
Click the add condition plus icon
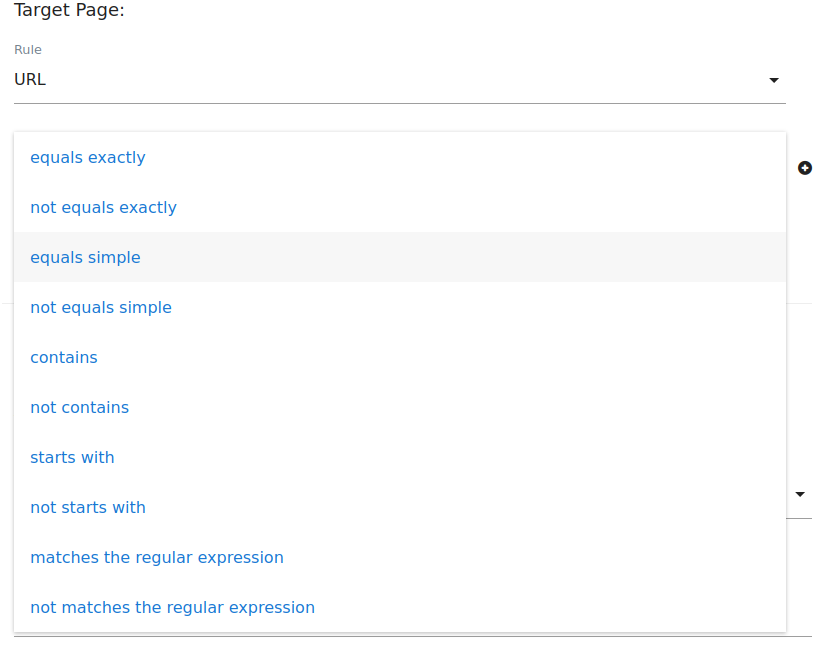[805, 168]
